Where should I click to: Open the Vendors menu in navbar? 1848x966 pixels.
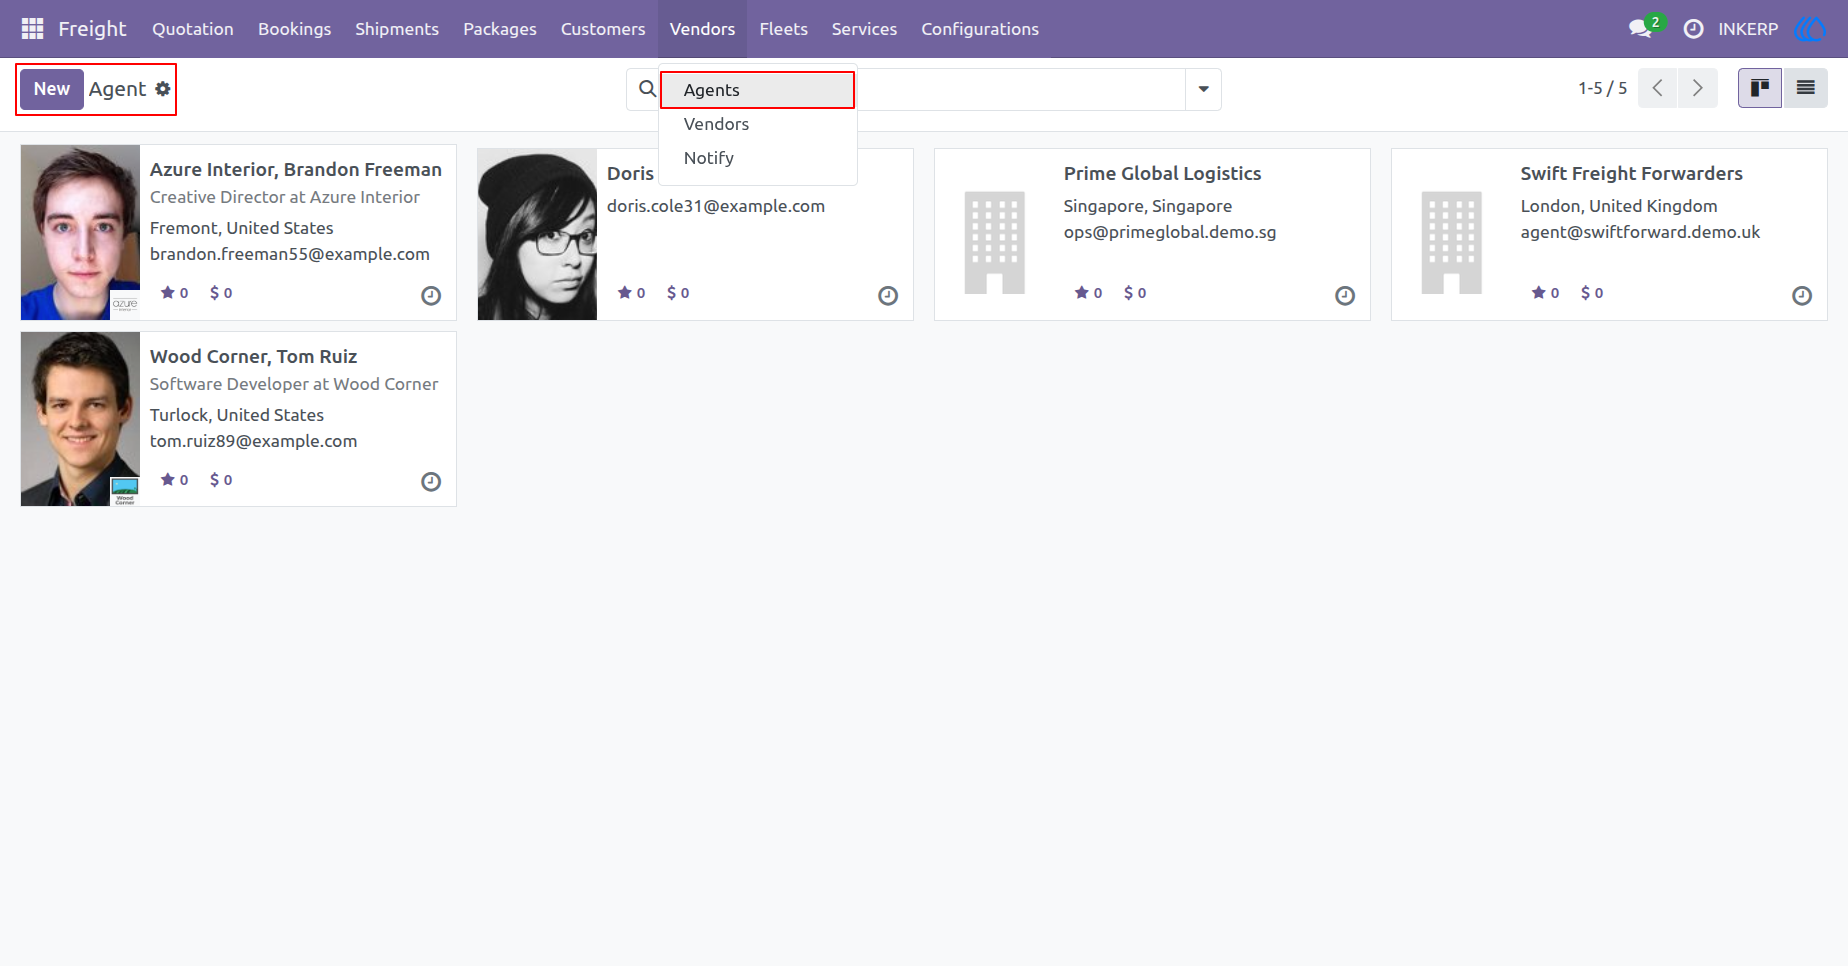(x=702, y=29)
